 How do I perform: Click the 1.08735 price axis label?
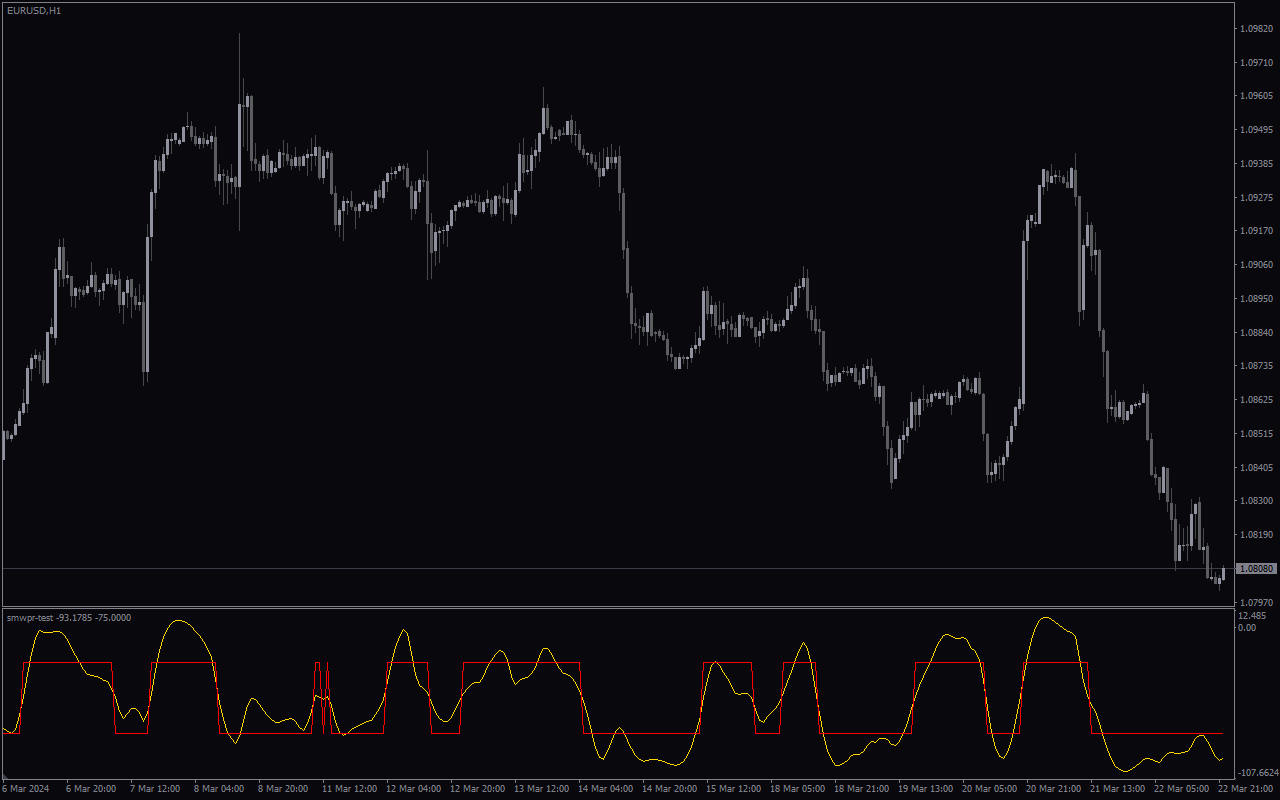[x=1256, y=366]
